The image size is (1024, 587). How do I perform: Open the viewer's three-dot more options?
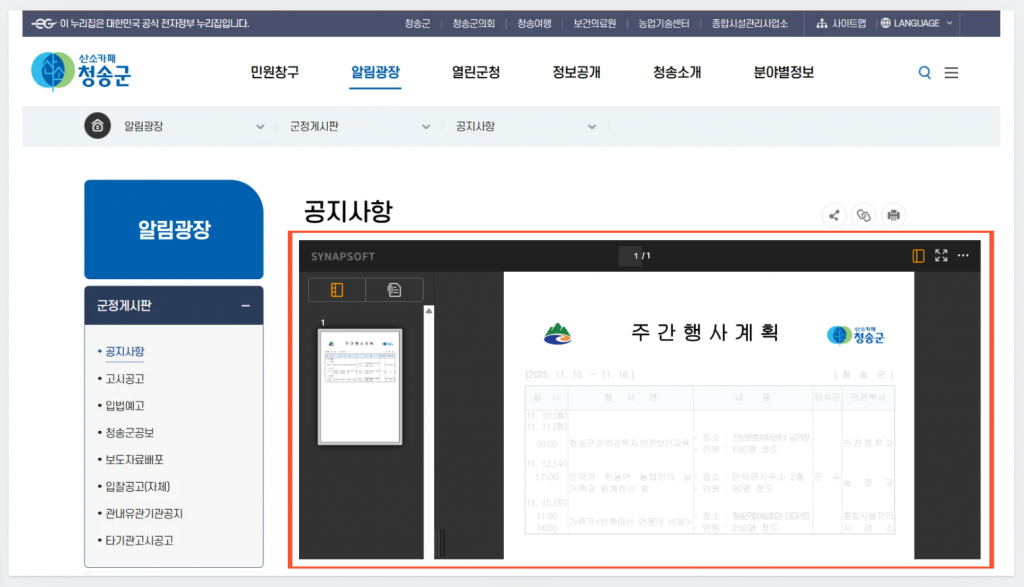pos(963,256)
